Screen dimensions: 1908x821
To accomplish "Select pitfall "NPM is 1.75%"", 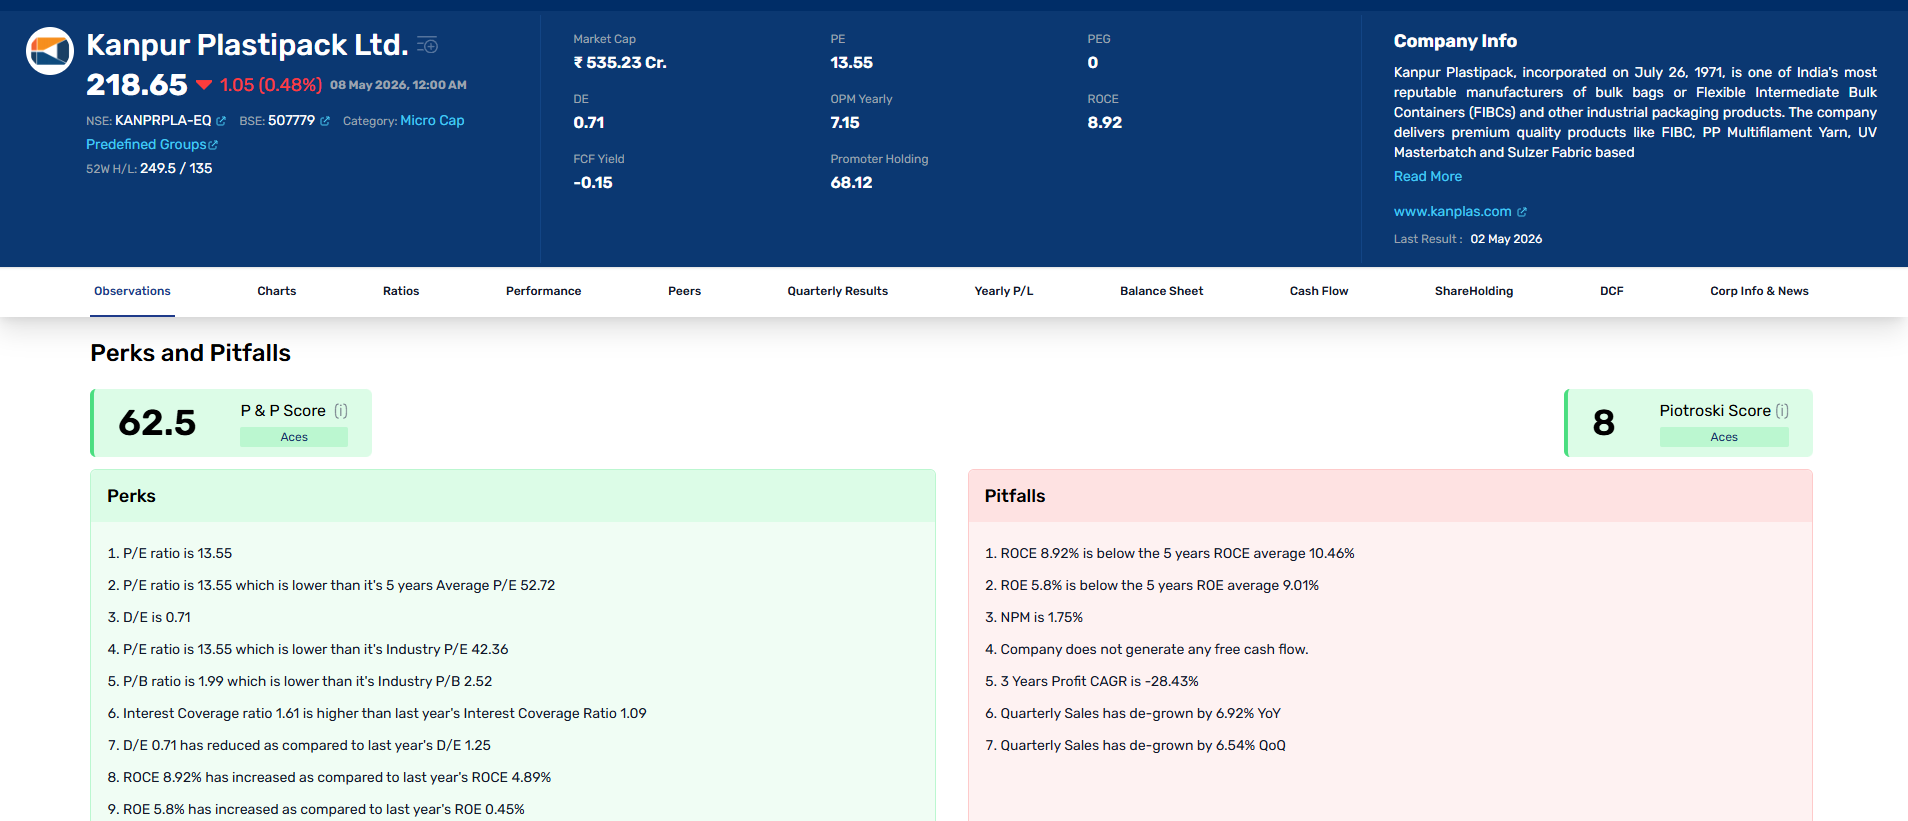I will point(1034,617).
